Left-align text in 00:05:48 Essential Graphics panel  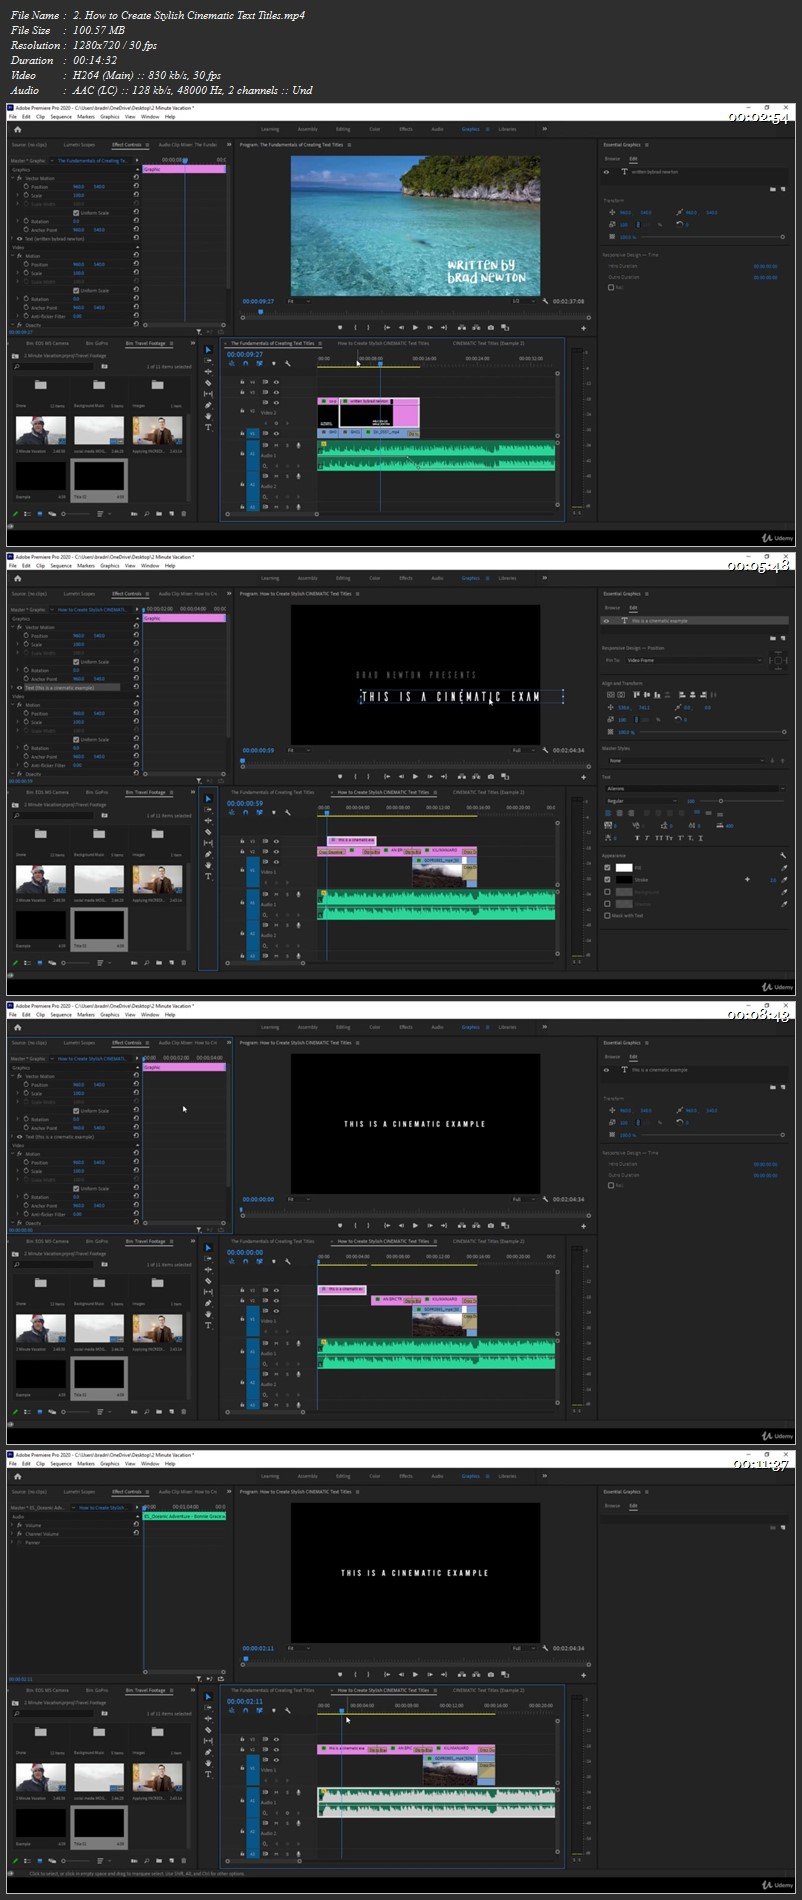pyautogui.click(x=608, y=813)
